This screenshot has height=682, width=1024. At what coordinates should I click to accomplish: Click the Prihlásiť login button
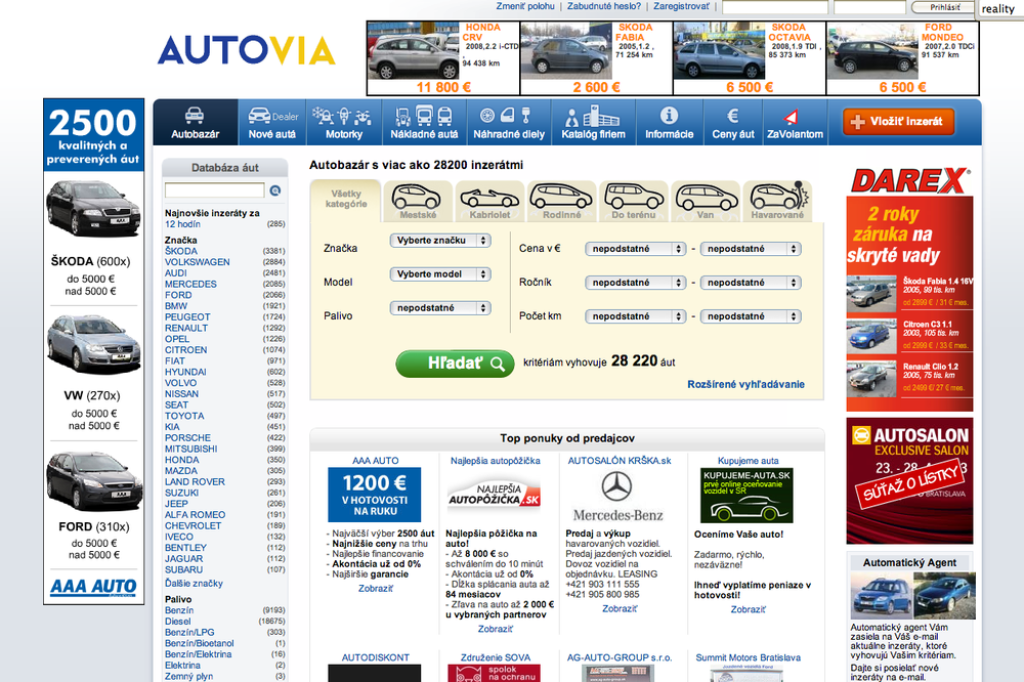pyautogui.click(x=944, y=7)
